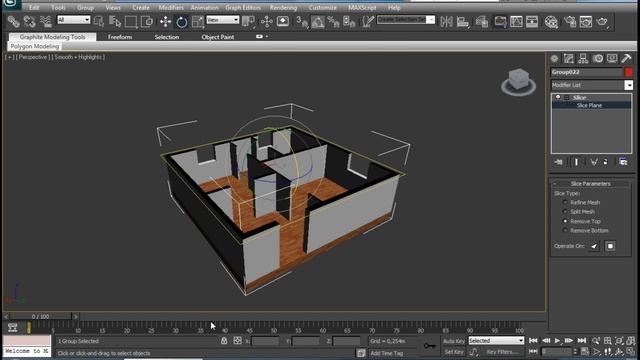The height and width of the screenshot is (360, 640).
Task: Open the Material Editor icon
Action: [551, 21]
